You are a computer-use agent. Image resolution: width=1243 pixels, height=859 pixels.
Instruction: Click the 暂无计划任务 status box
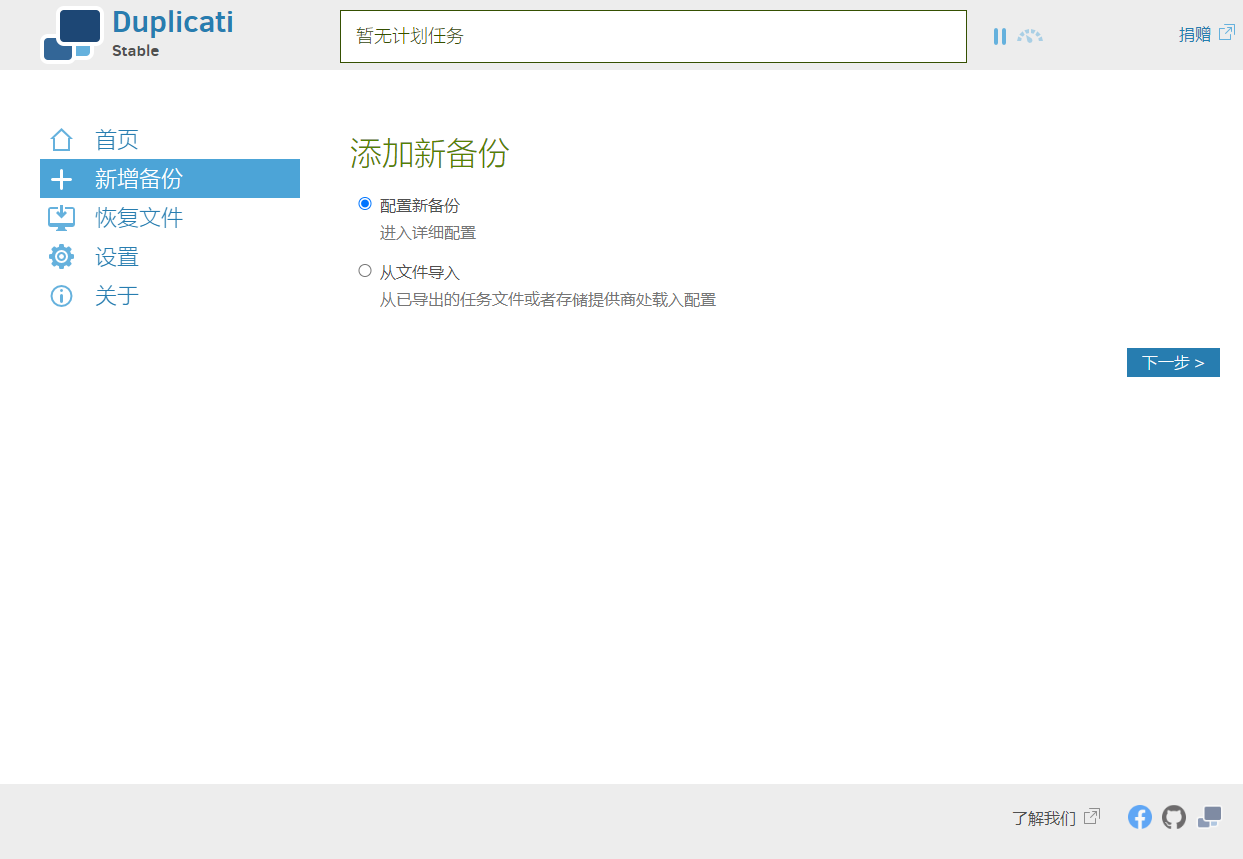click(653, 36)
